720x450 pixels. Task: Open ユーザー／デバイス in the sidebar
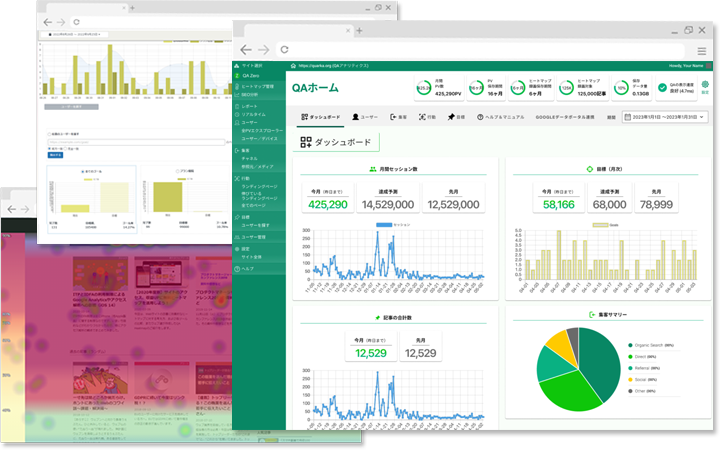pyautogui.click(x=259, y=139)
